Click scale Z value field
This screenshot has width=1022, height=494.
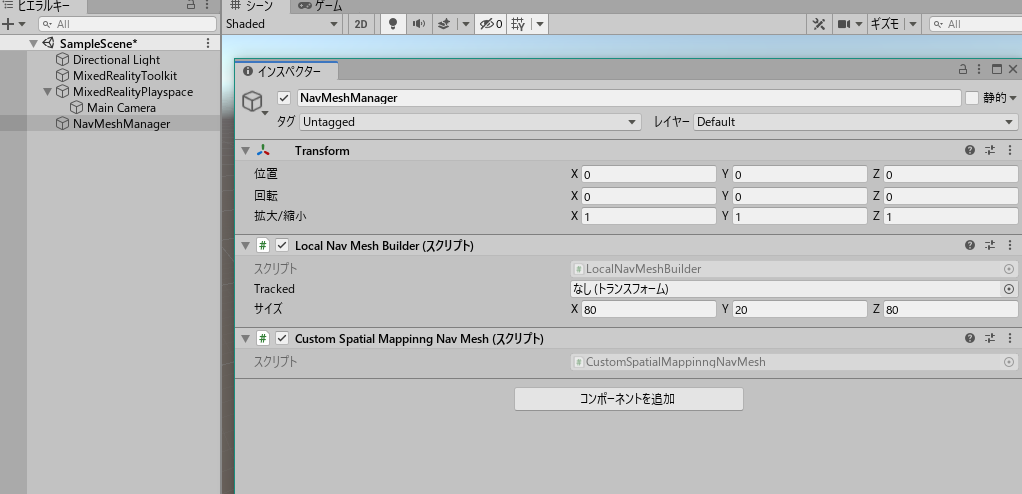coord(951,216)
